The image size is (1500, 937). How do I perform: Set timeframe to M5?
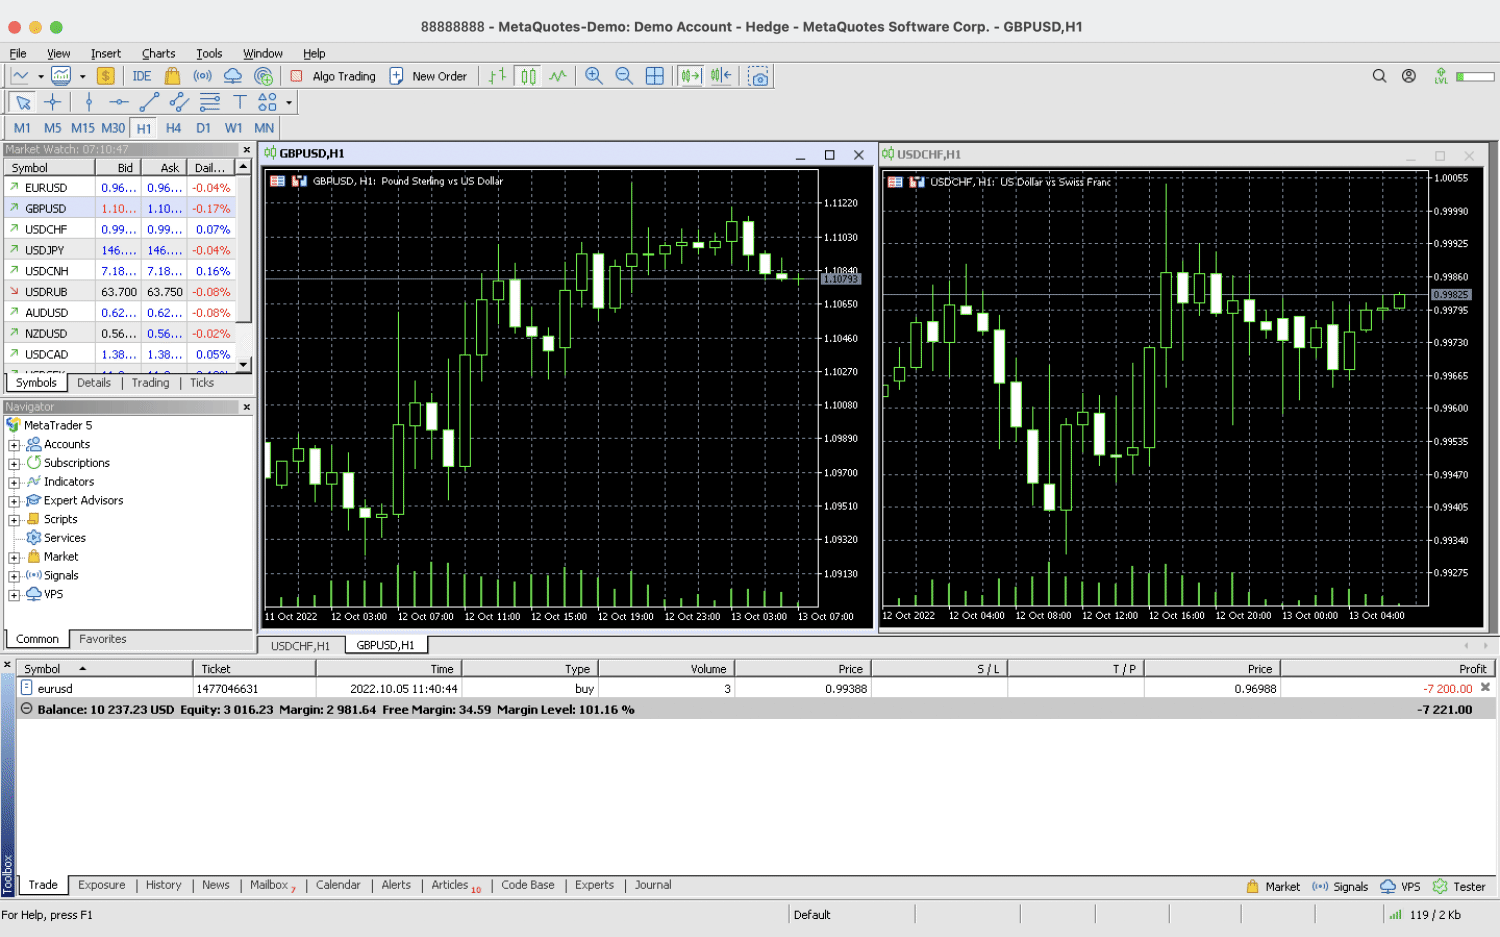[53, 128]
